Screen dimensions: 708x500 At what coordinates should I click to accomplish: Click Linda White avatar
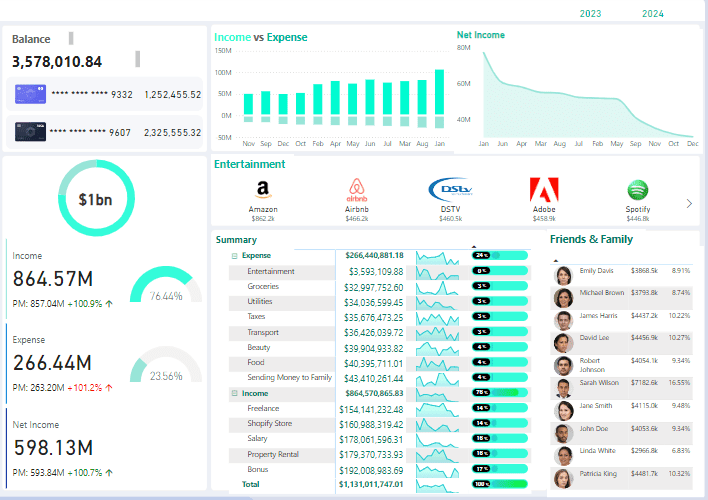(x=563, y=456)
